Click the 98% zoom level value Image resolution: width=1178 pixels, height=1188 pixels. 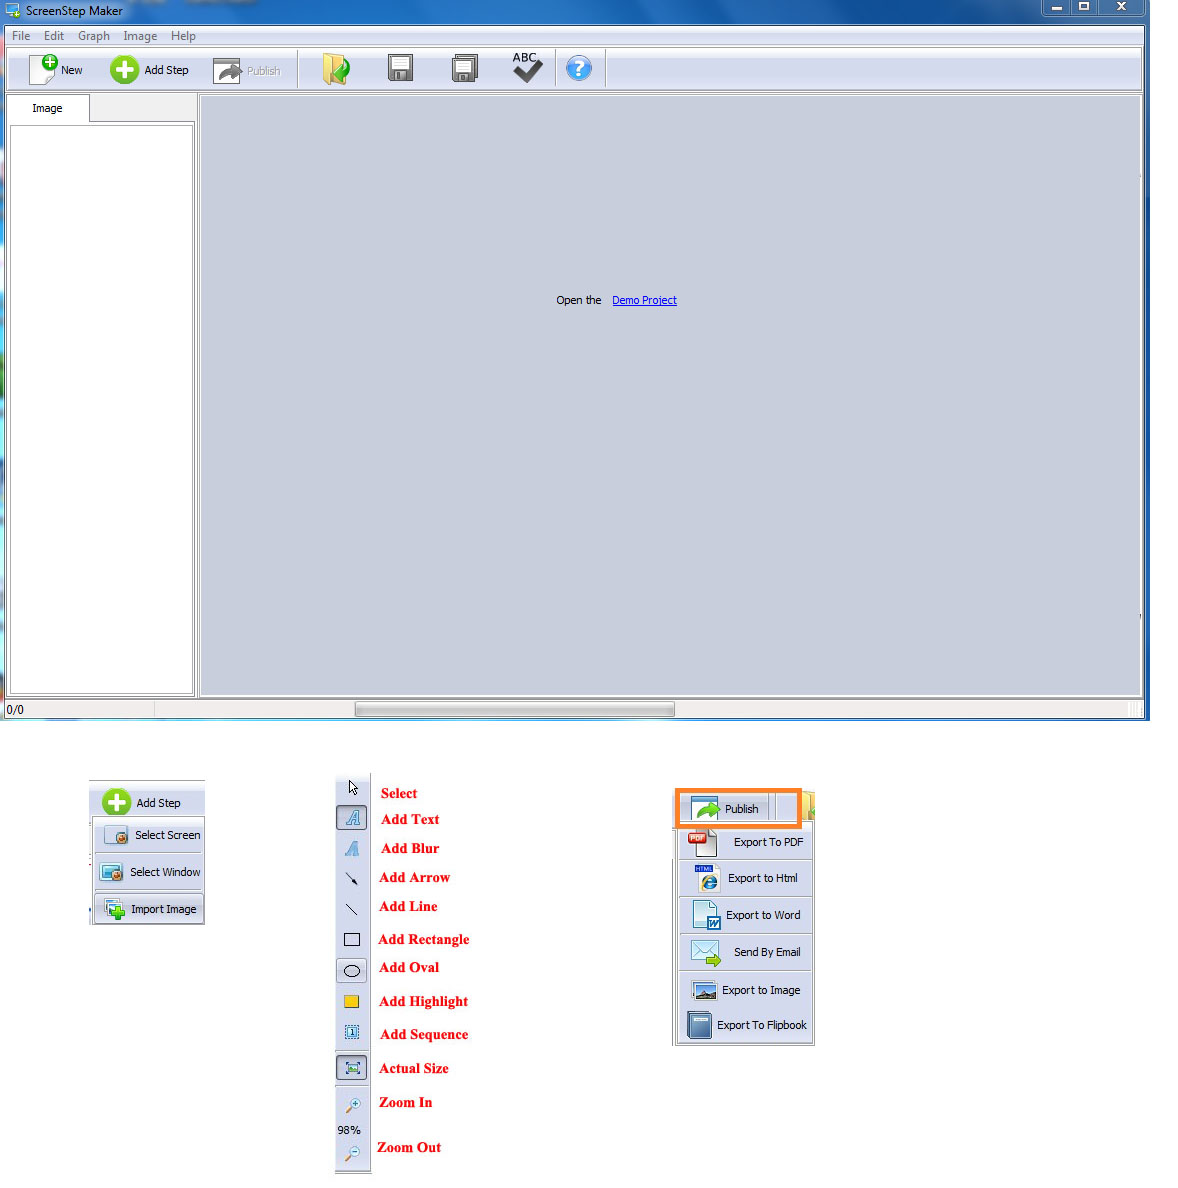click(348, 1130)
